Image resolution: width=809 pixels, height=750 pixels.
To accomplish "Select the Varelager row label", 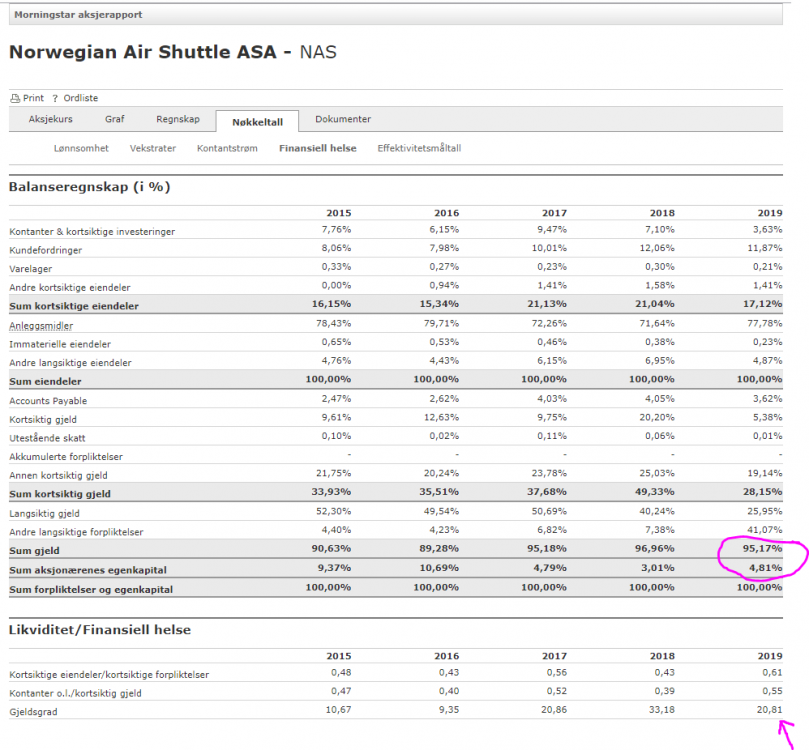I will [30, 269].
